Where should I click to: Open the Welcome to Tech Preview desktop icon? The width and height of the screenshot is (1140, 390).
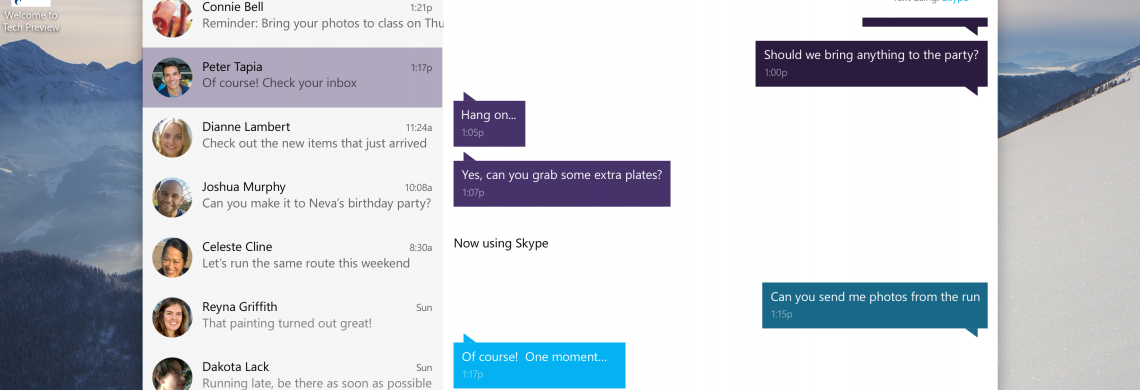pyautogui.click(x=31, y=16)
